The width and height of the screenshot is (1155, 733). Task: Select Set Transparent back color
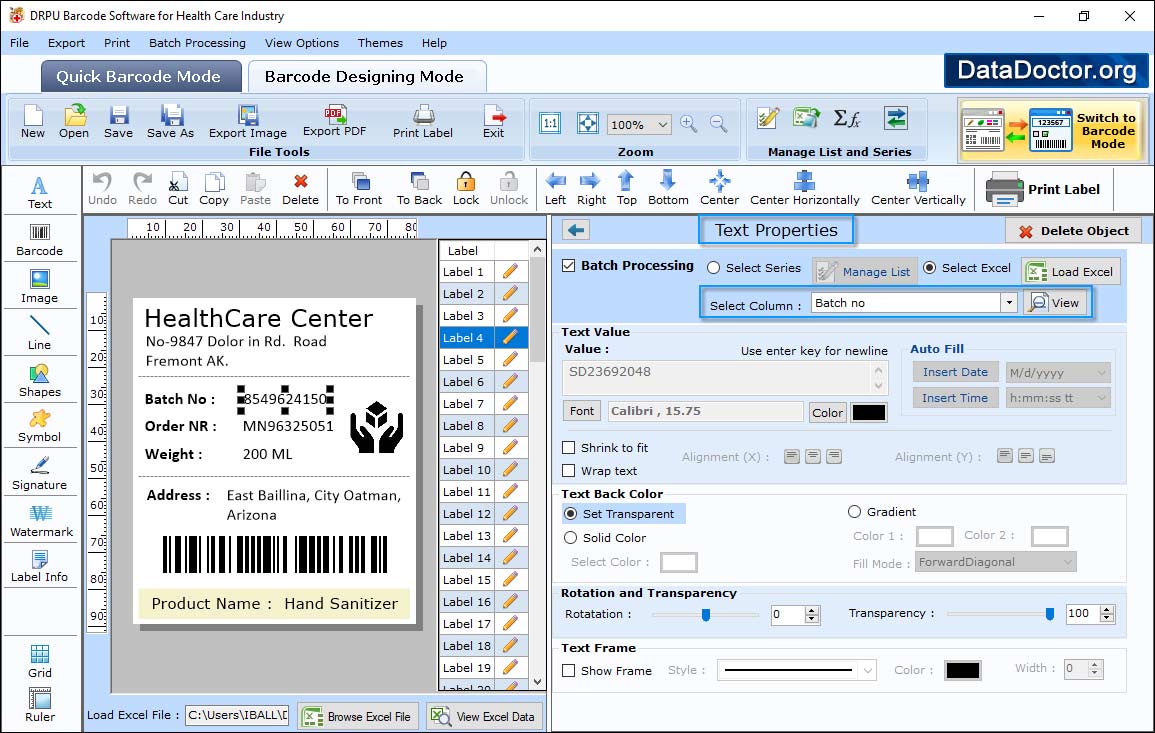(570, 513)
